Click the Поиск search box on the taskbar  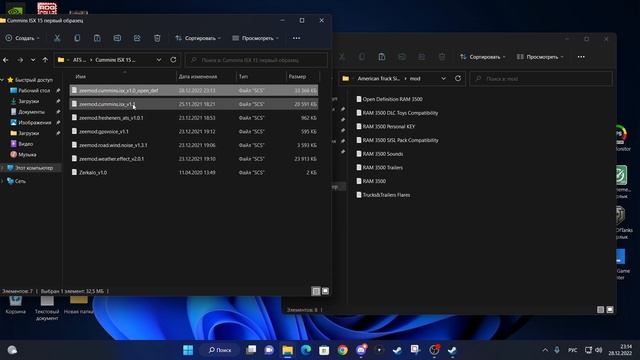[220, 350]
